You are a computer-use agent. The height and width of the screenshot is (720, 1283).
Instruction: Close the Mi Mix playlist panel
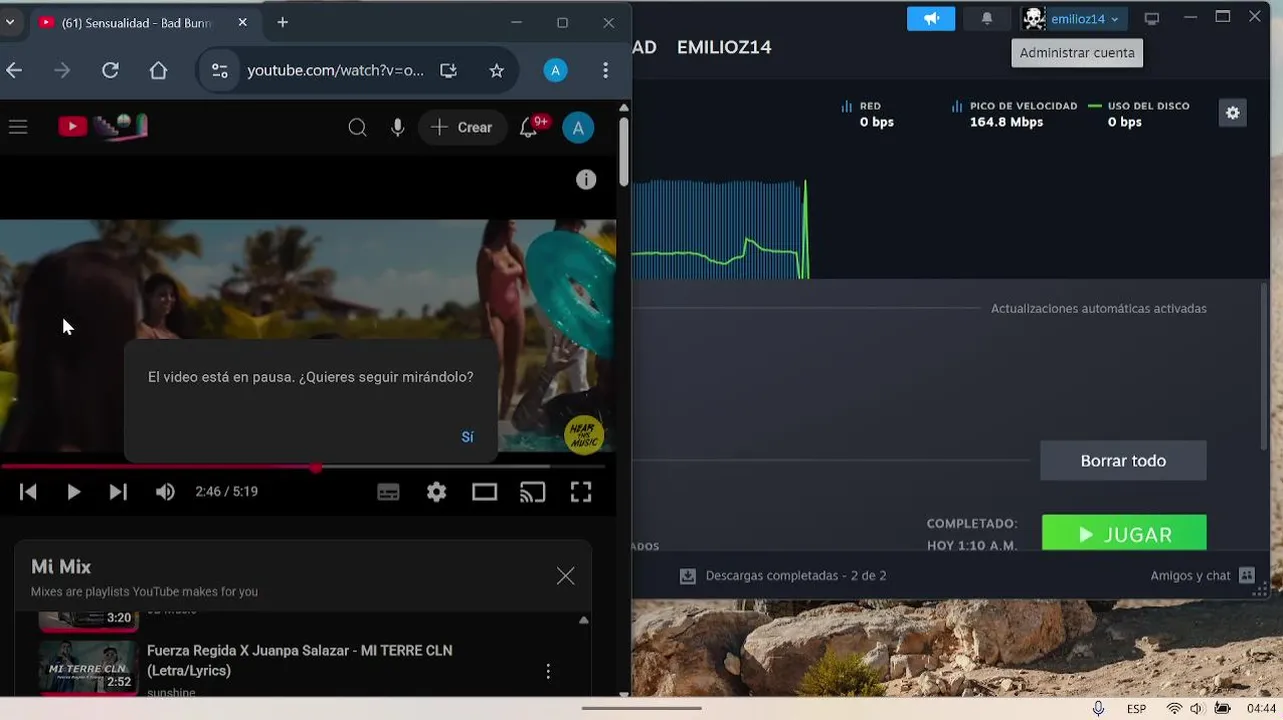pyautogui.click(x=565, y=576)
